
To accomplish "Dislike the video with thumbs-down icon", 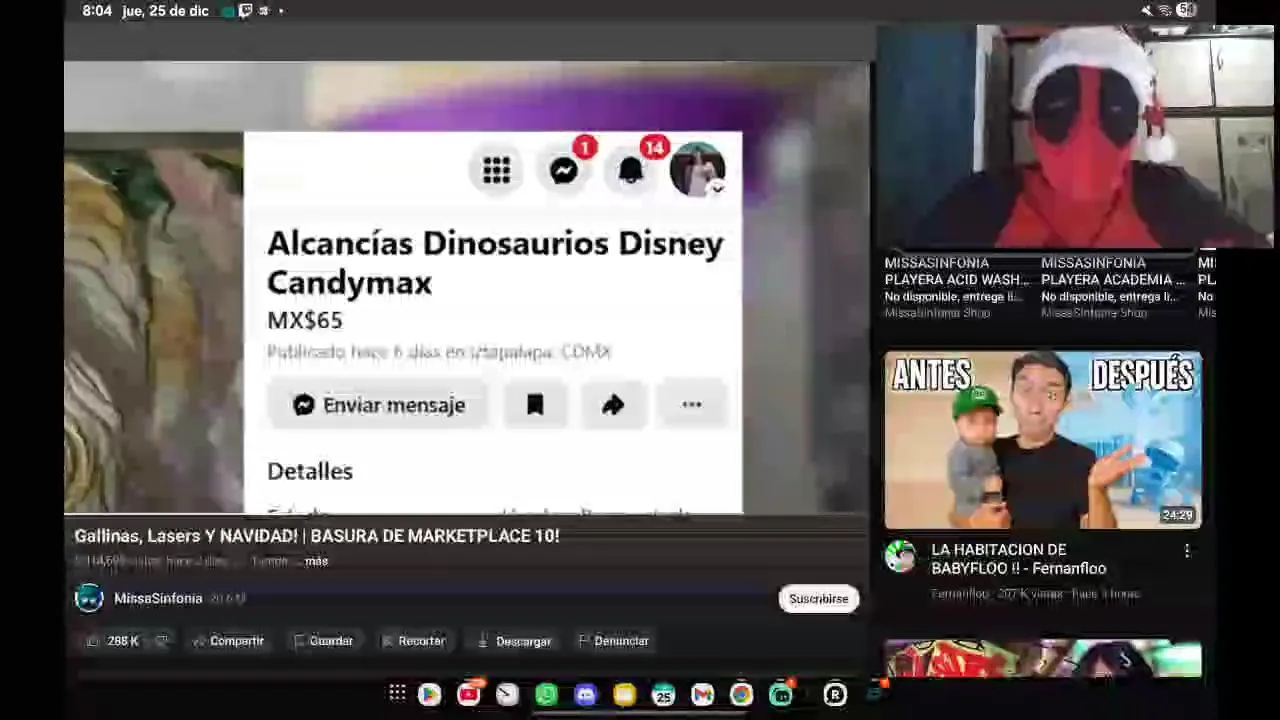I will click(162, 641).
